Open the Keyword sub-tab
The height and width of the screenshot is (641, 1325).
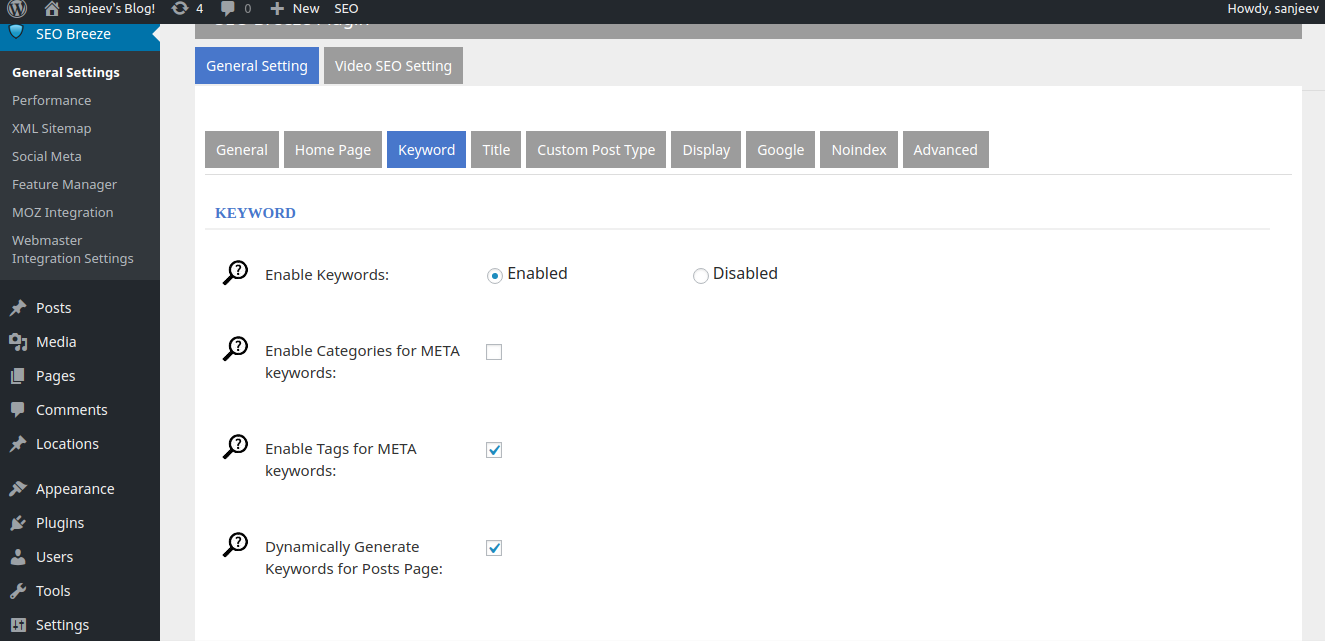pos(426,149)
